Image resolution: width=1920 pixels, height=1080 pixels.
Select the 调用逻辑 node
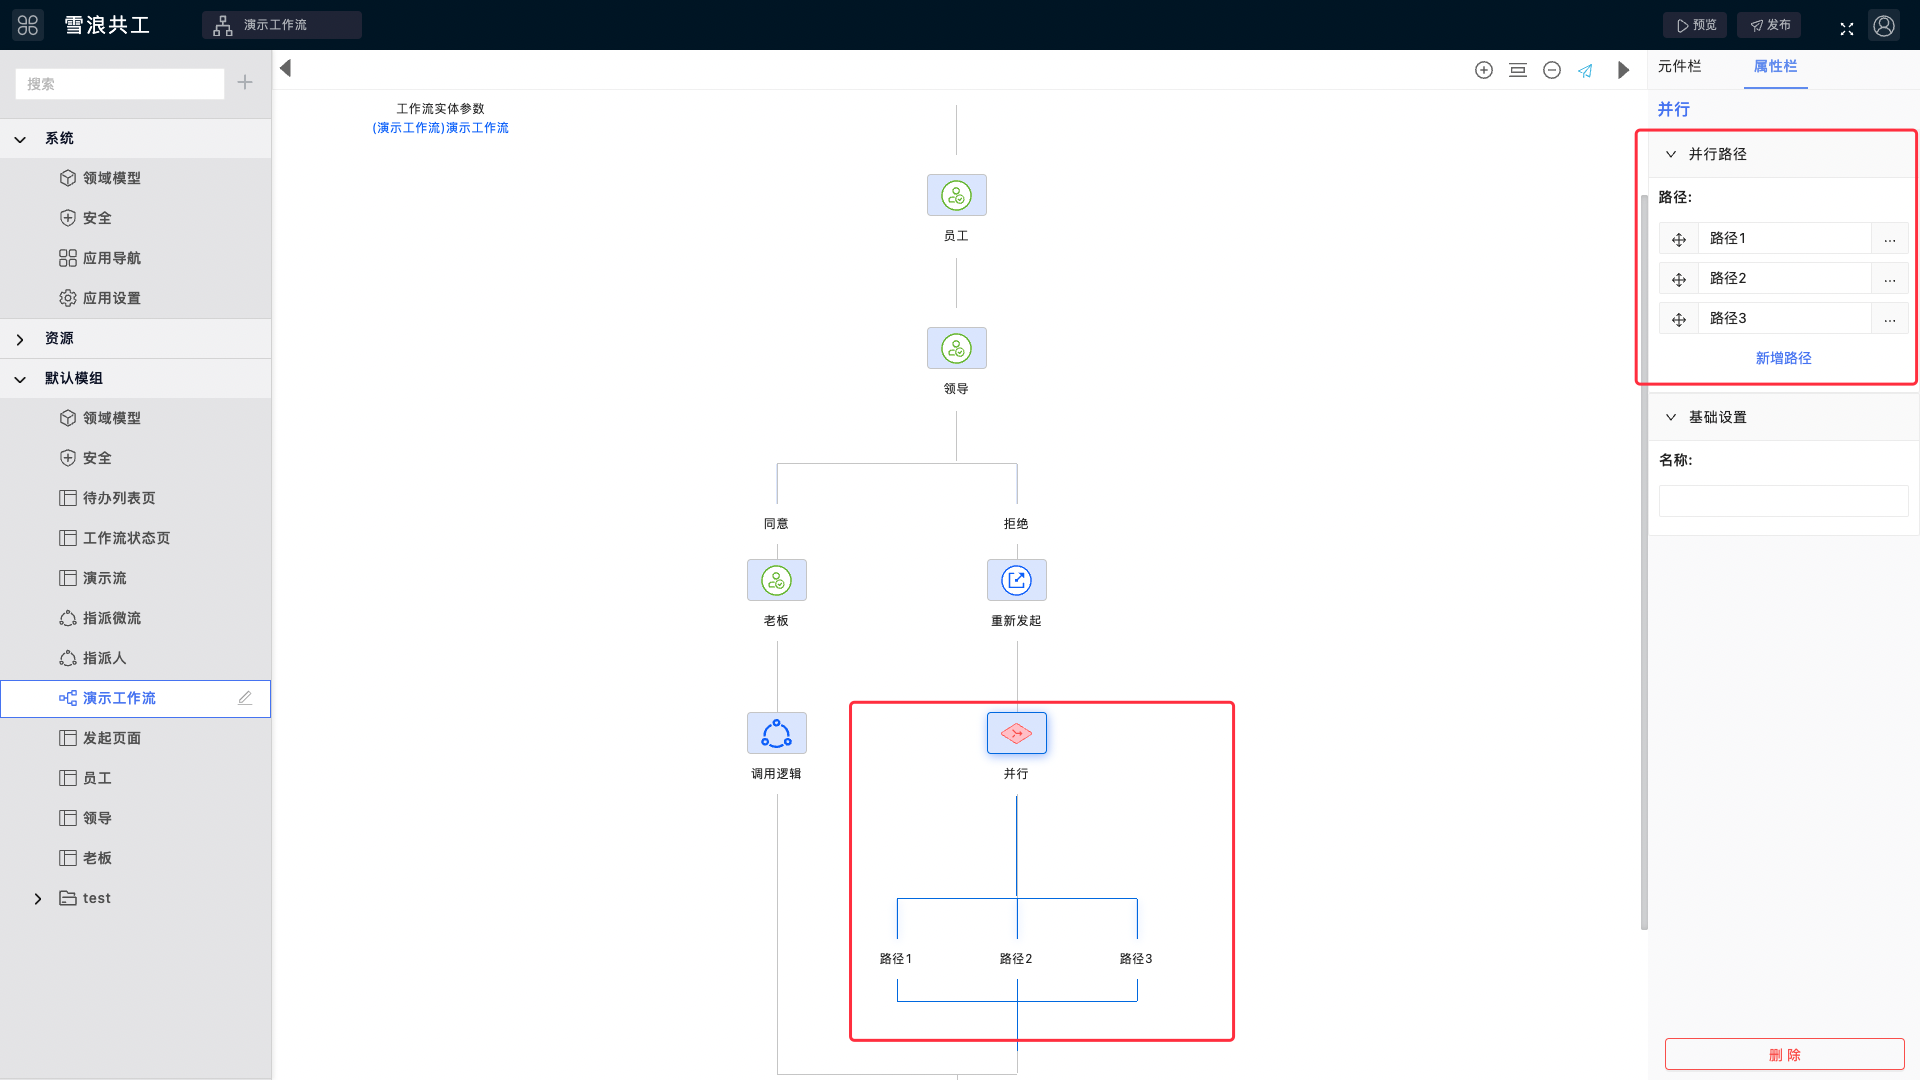point(777,733)
